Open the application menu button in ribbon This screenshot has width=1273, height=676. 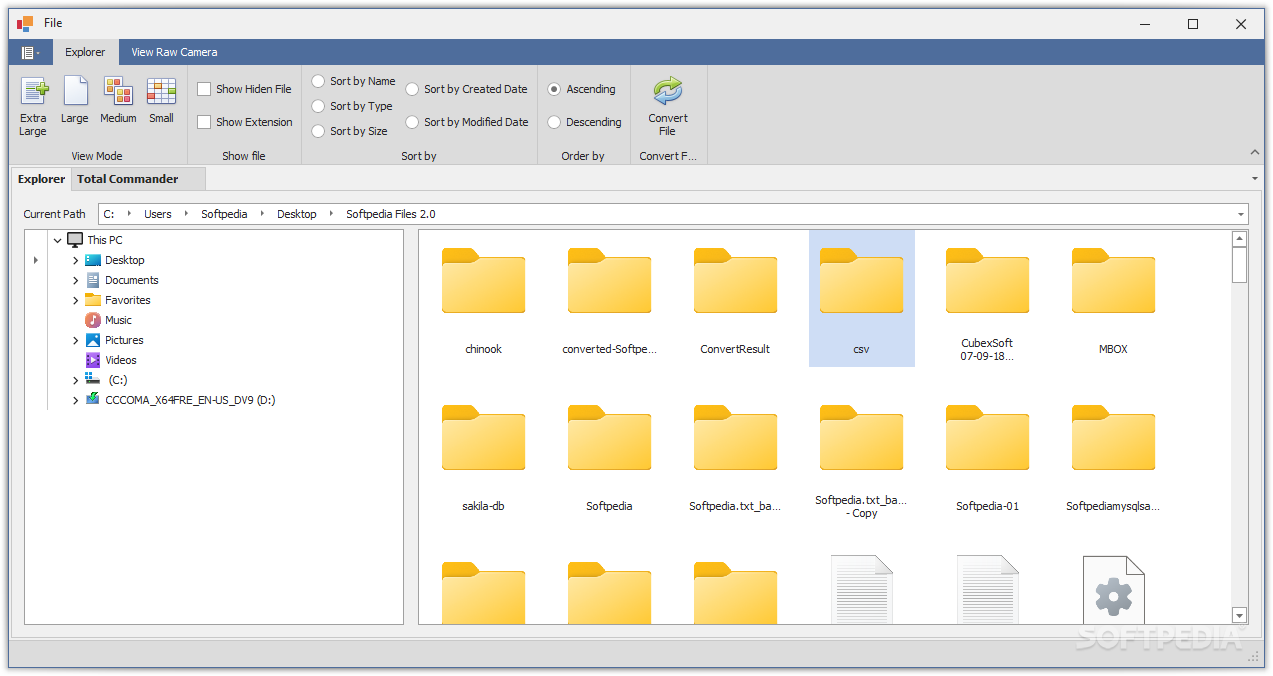point(30,52)
